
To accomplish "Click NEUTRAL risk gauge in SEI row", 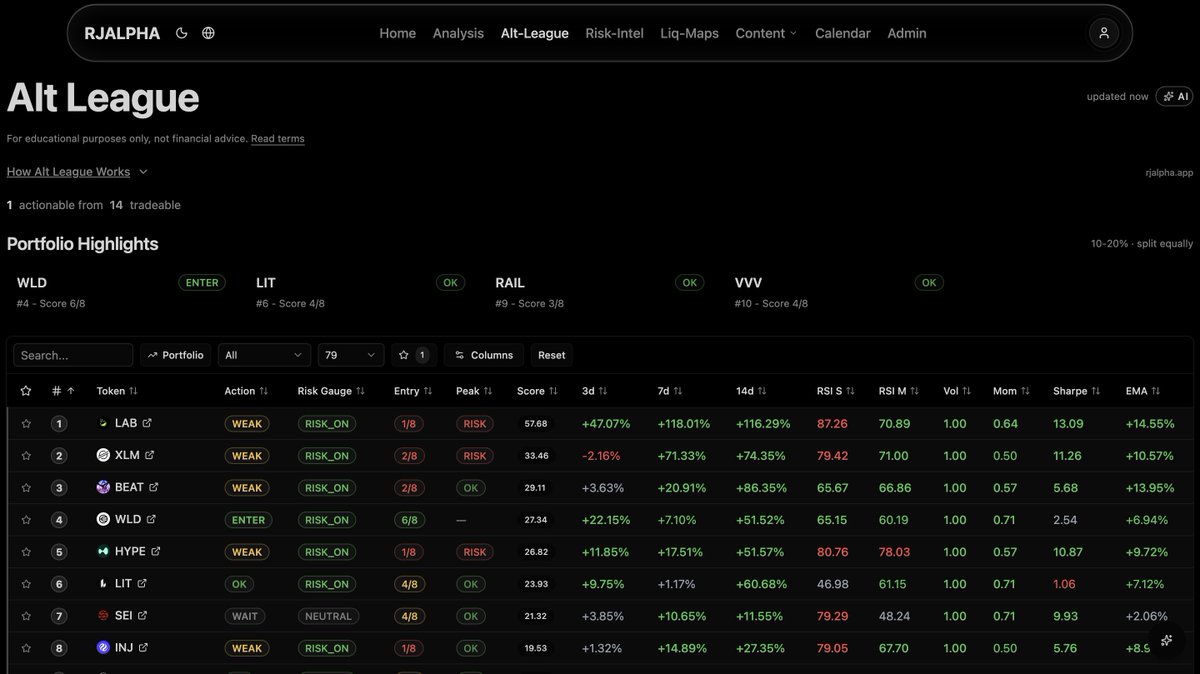I will click(328, 616).
